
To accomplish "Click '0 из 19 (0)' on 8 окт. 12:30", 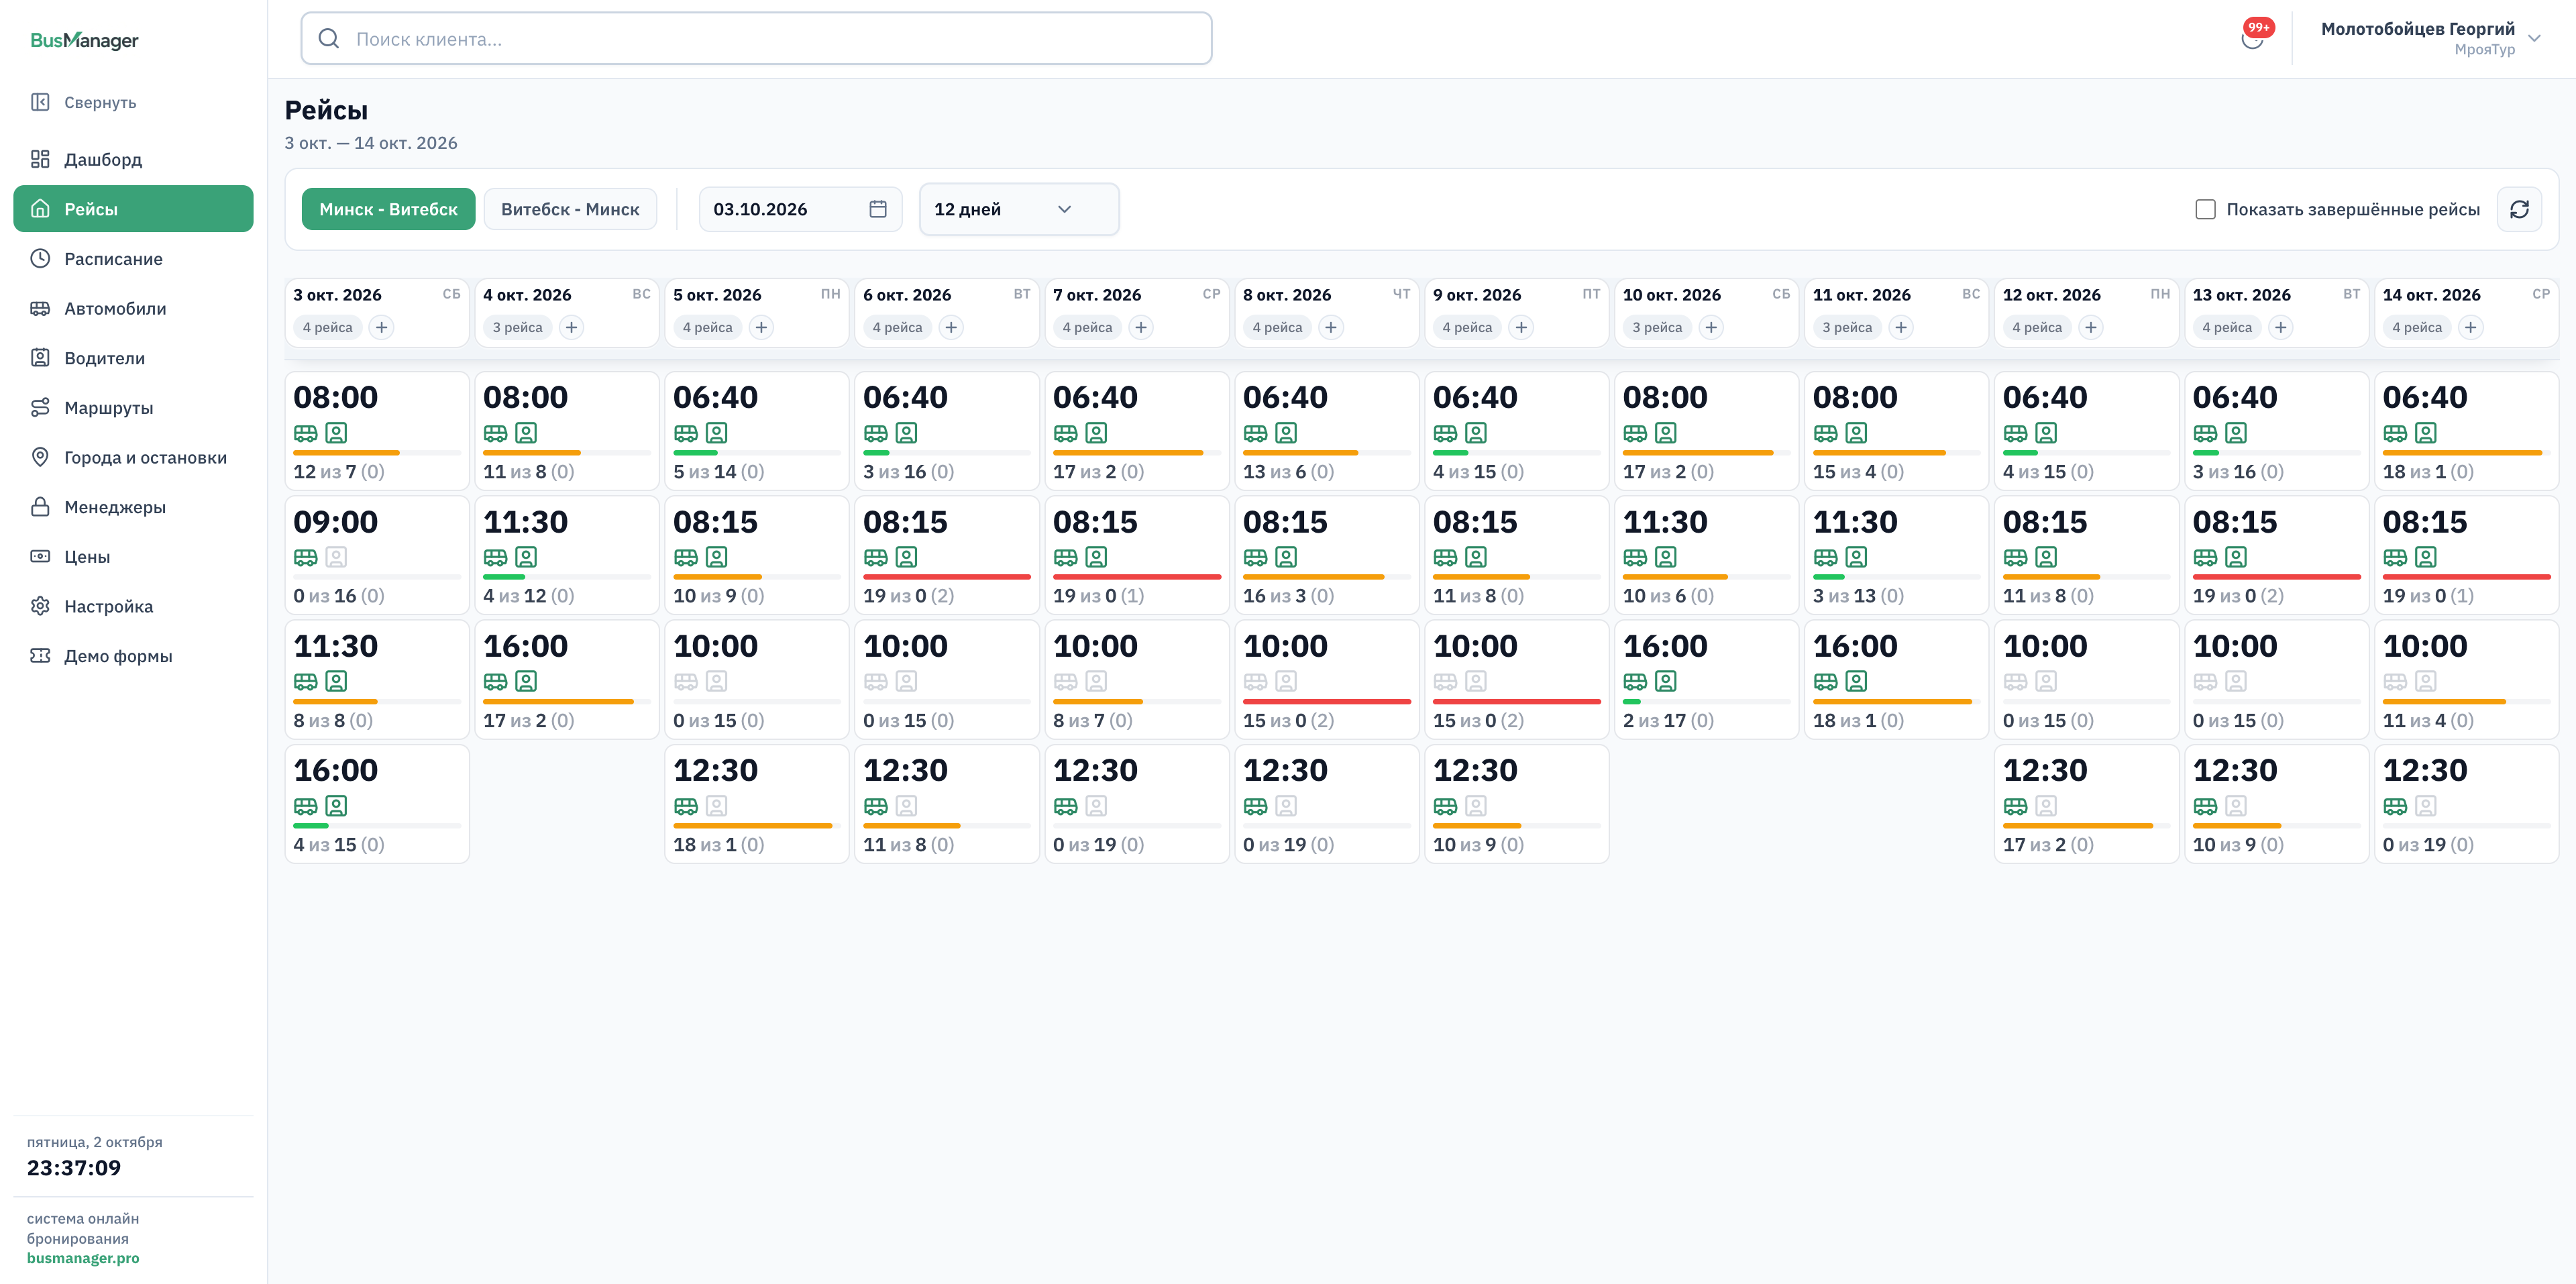I will coord(1288,845).
